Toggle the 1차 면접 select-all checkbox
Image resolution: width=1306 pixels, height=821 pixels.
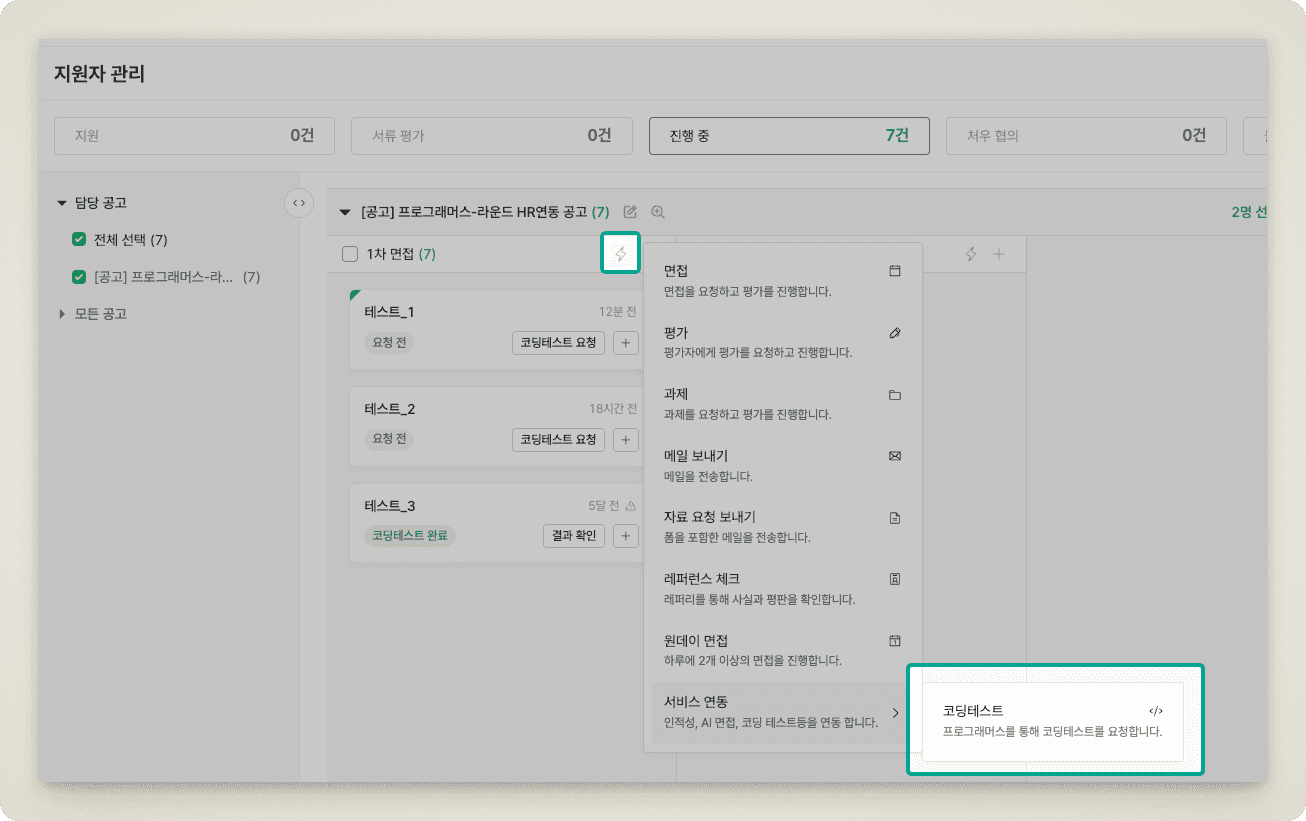[350, 254]
